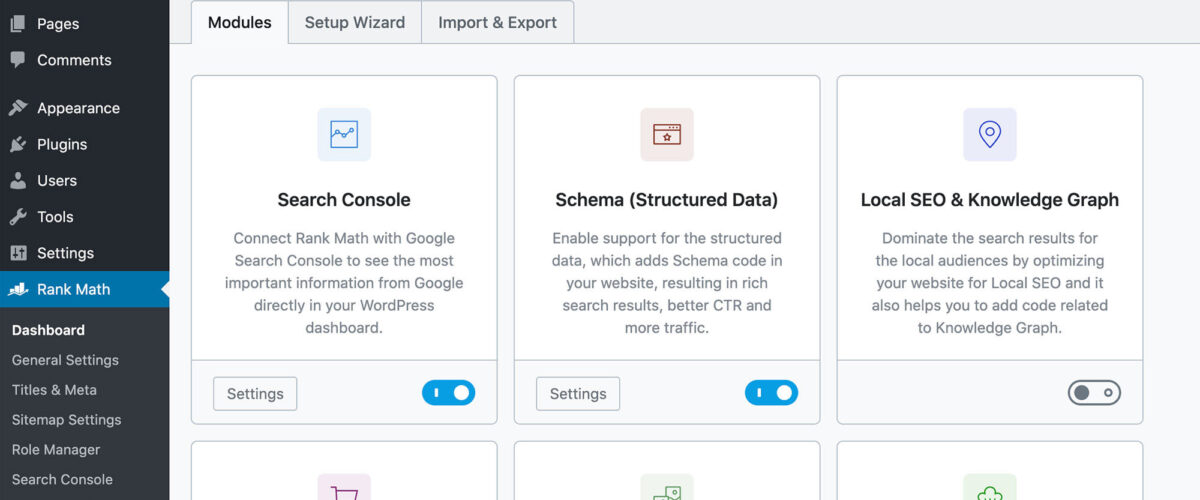
Task: Open Settings for the Schema module
Action: (578, 393)
